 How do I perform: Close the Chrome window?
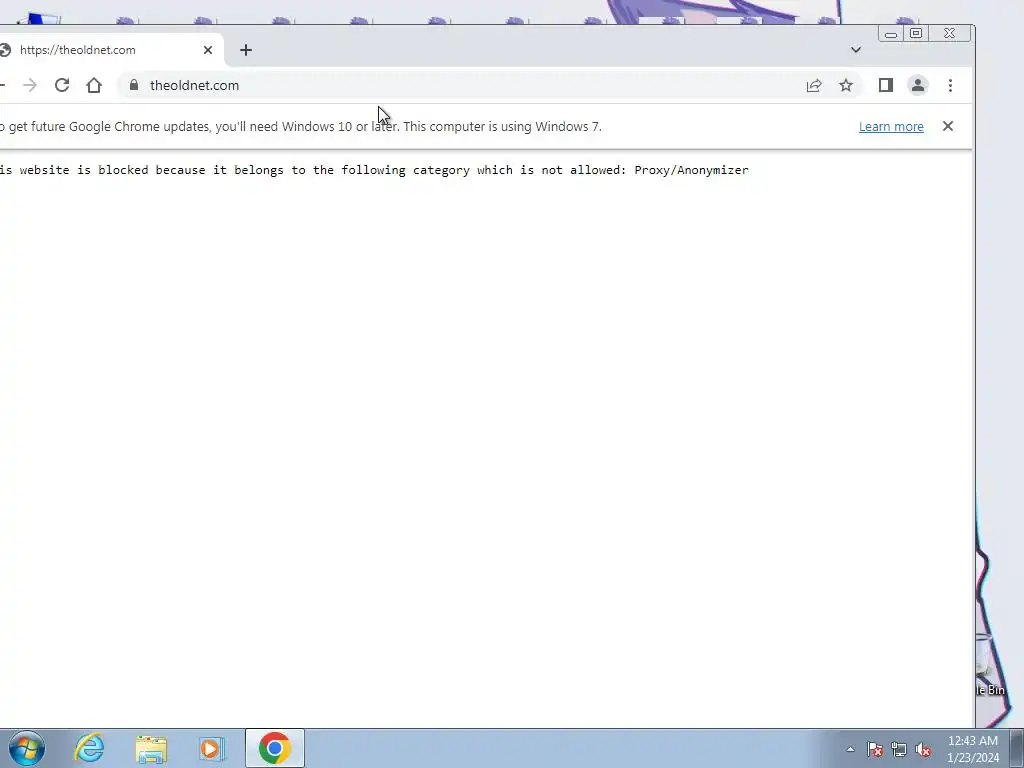950,33
